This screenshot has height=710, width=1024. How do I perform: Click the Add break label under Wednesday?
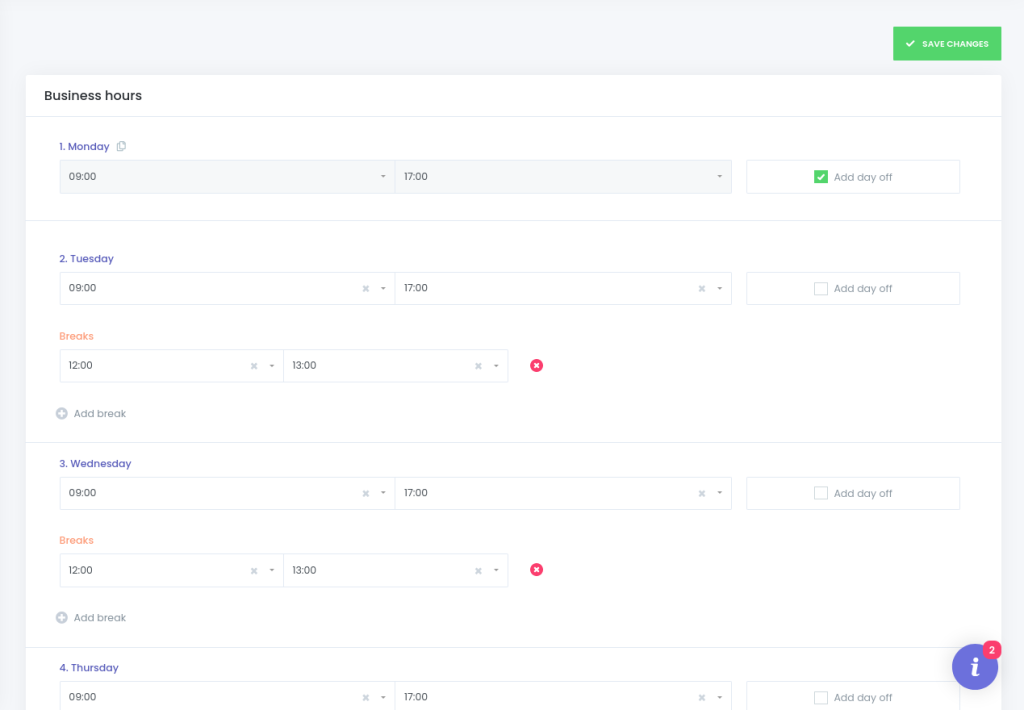100,618
